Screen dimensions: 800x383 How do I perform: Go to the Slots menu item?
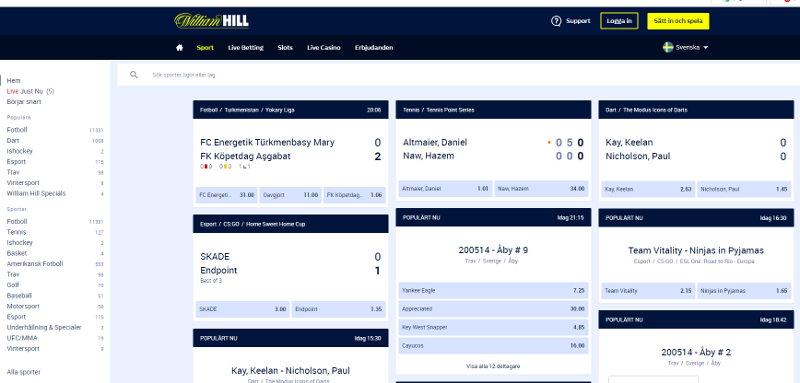[285, 47]
